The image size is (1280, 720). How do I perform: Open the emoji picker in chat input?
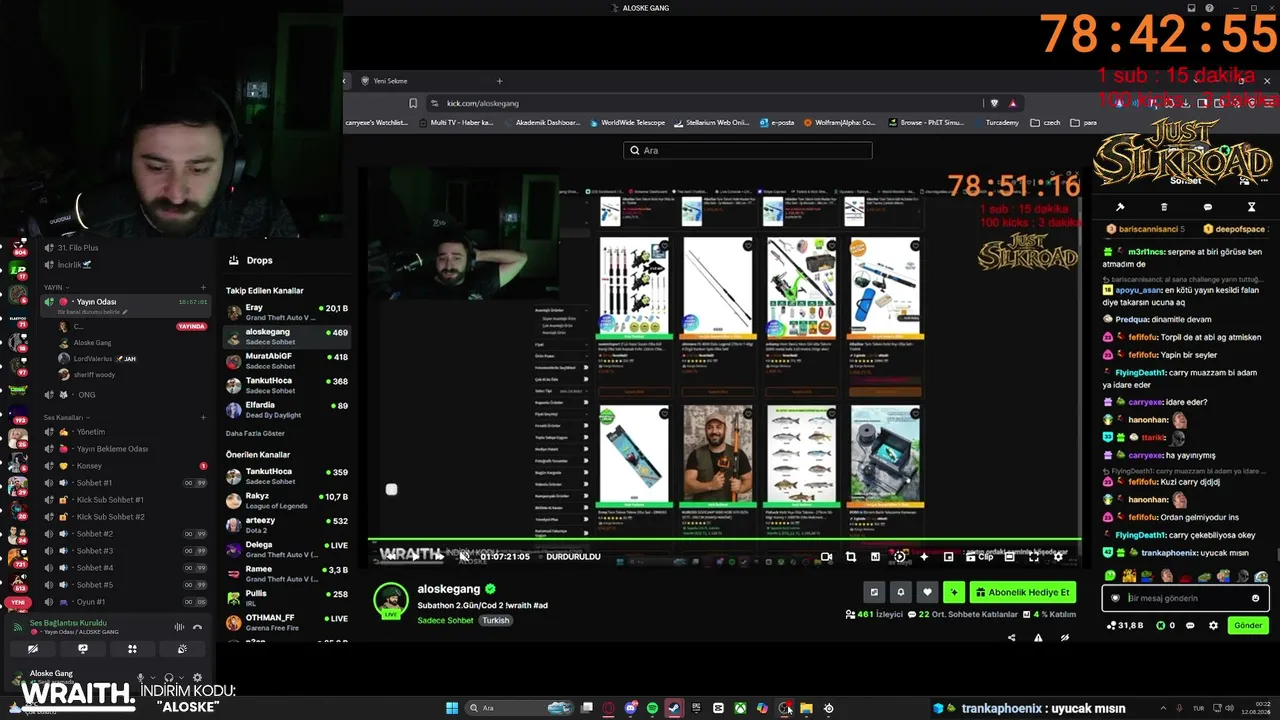(1256, 598)
